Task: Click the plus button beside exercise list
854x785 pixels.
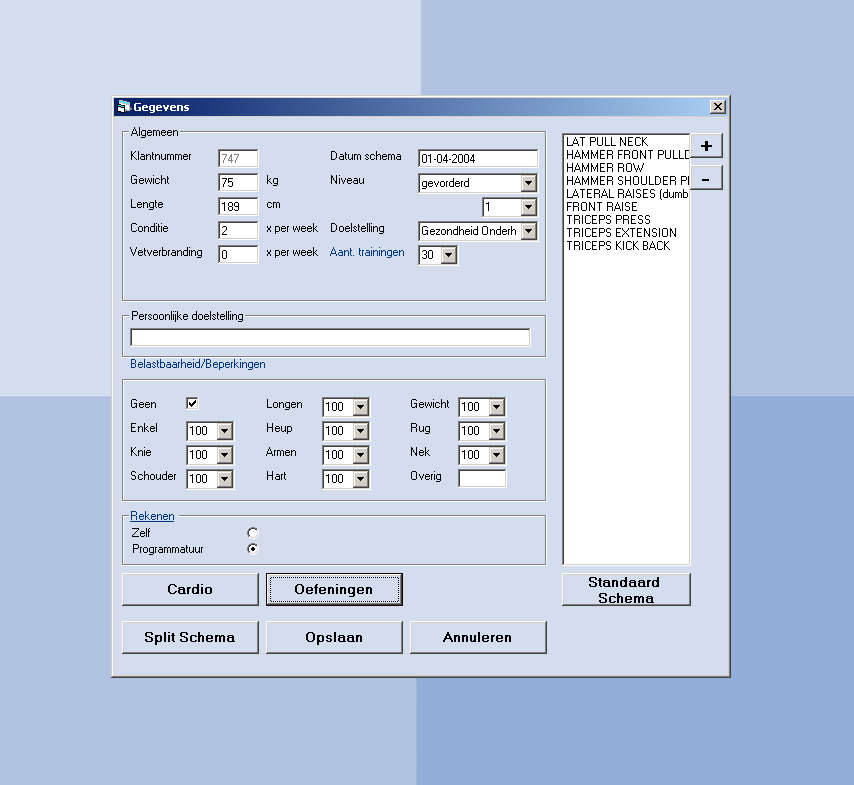Action: pos(706,146)
